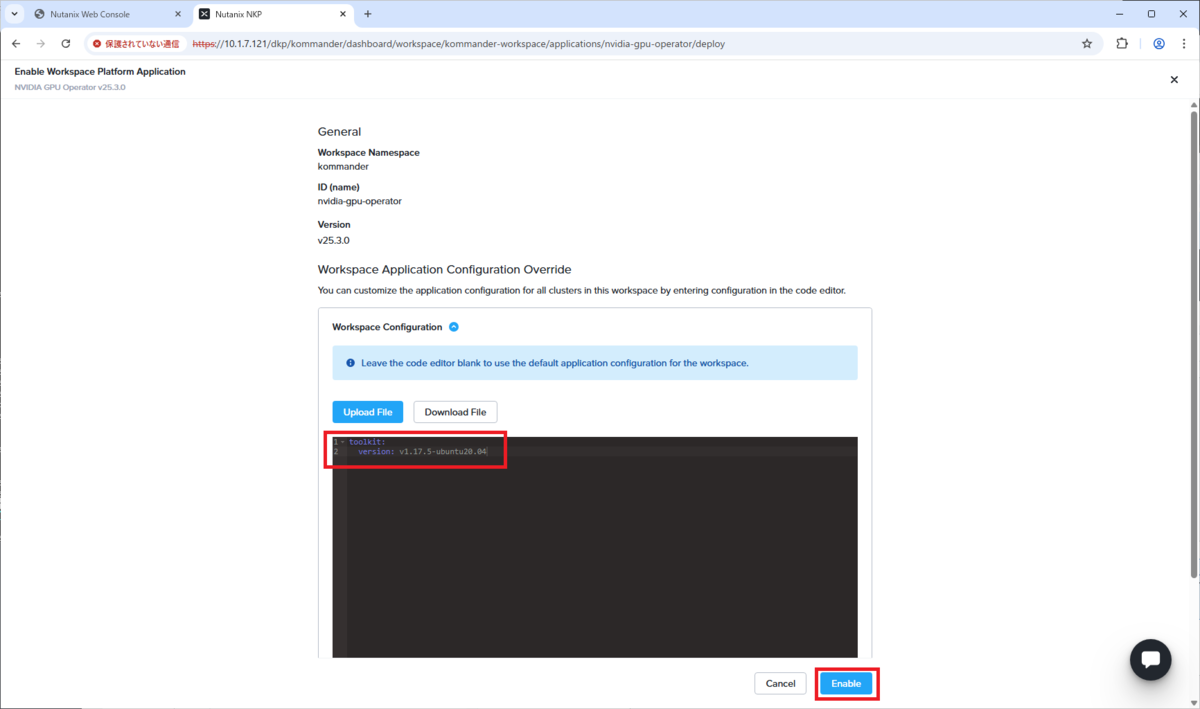The image size is (1200, 709).
Task: Open the Chrome three-dot menu
Action: 1183,44
